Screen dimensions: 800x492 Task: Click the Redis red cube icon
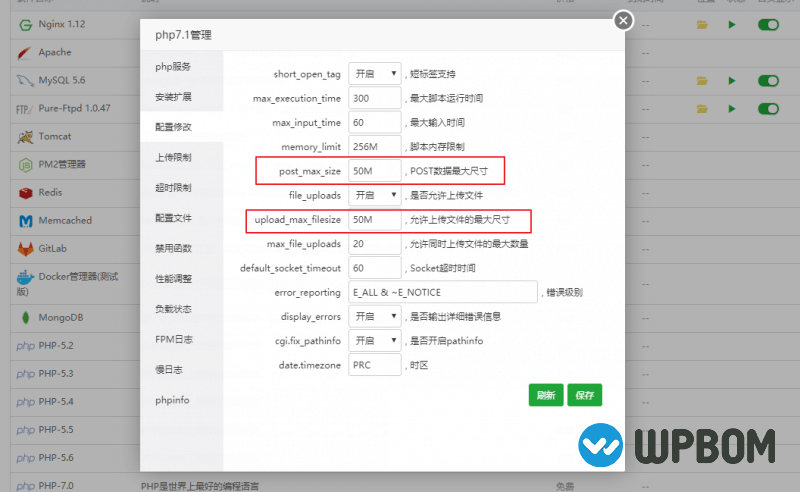coord(26,193)
